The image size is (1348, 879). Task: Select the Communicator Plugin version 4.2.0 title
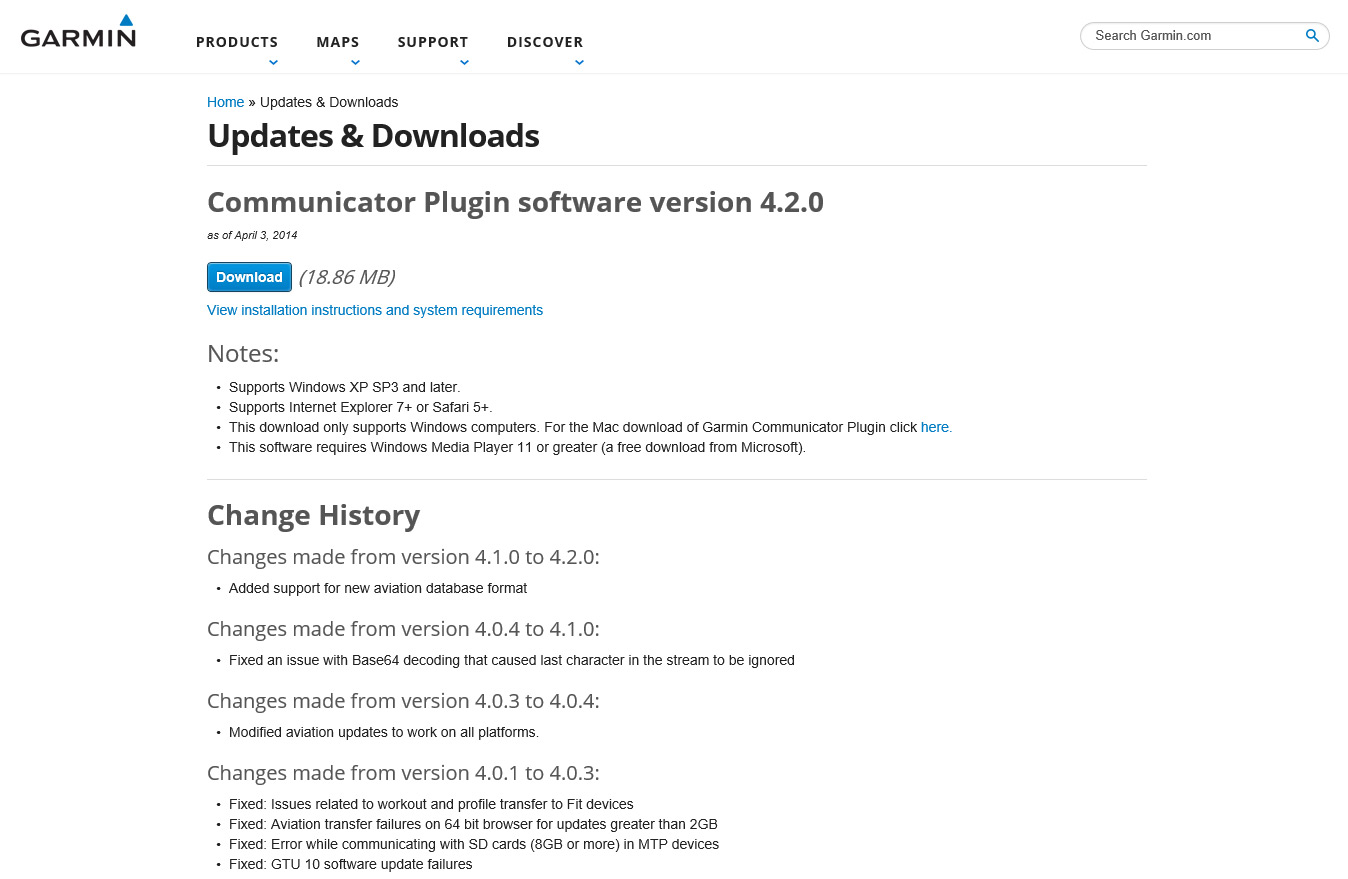coord(515,202)
